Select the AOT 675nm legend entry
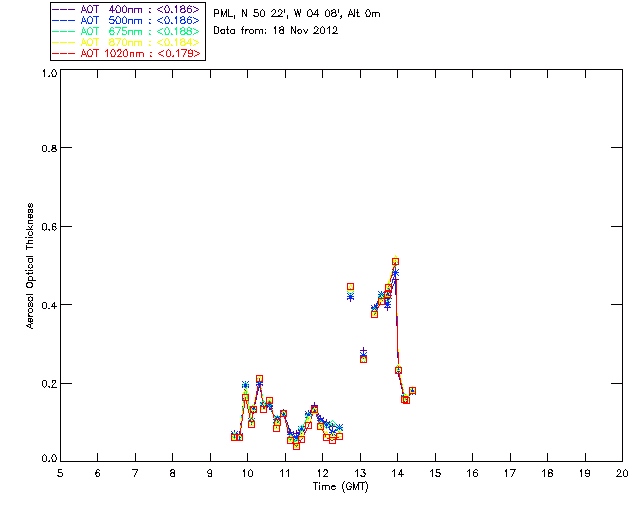Image resolution: width=640 pixels, height=512 pixels. pyautogui.click(x=126, y=31)
